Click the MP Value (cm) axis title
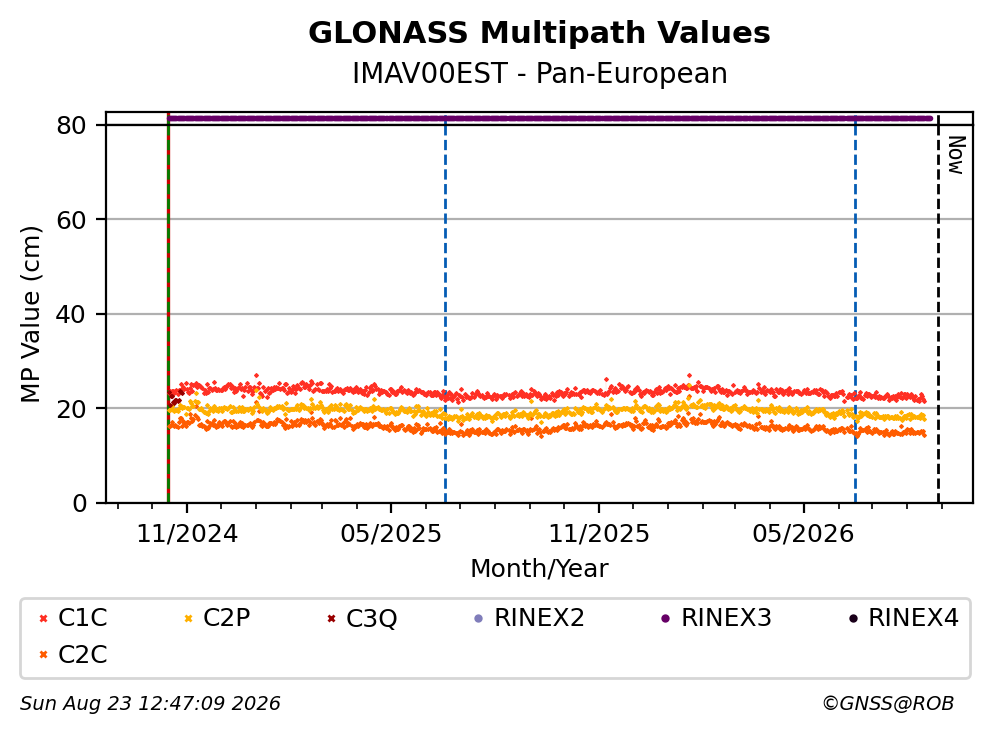This screenshot has height=734, width=993. [x=30, y=314]
